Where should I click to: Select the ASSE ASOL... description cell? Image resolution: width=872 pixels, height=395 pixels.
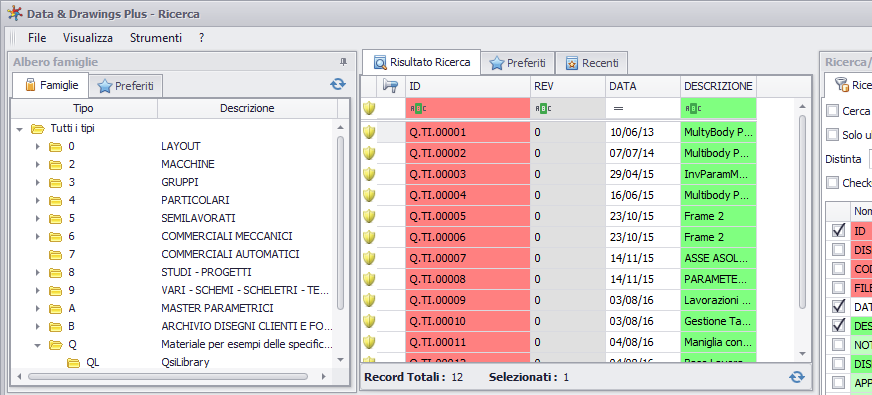click(x=719, y=258)
